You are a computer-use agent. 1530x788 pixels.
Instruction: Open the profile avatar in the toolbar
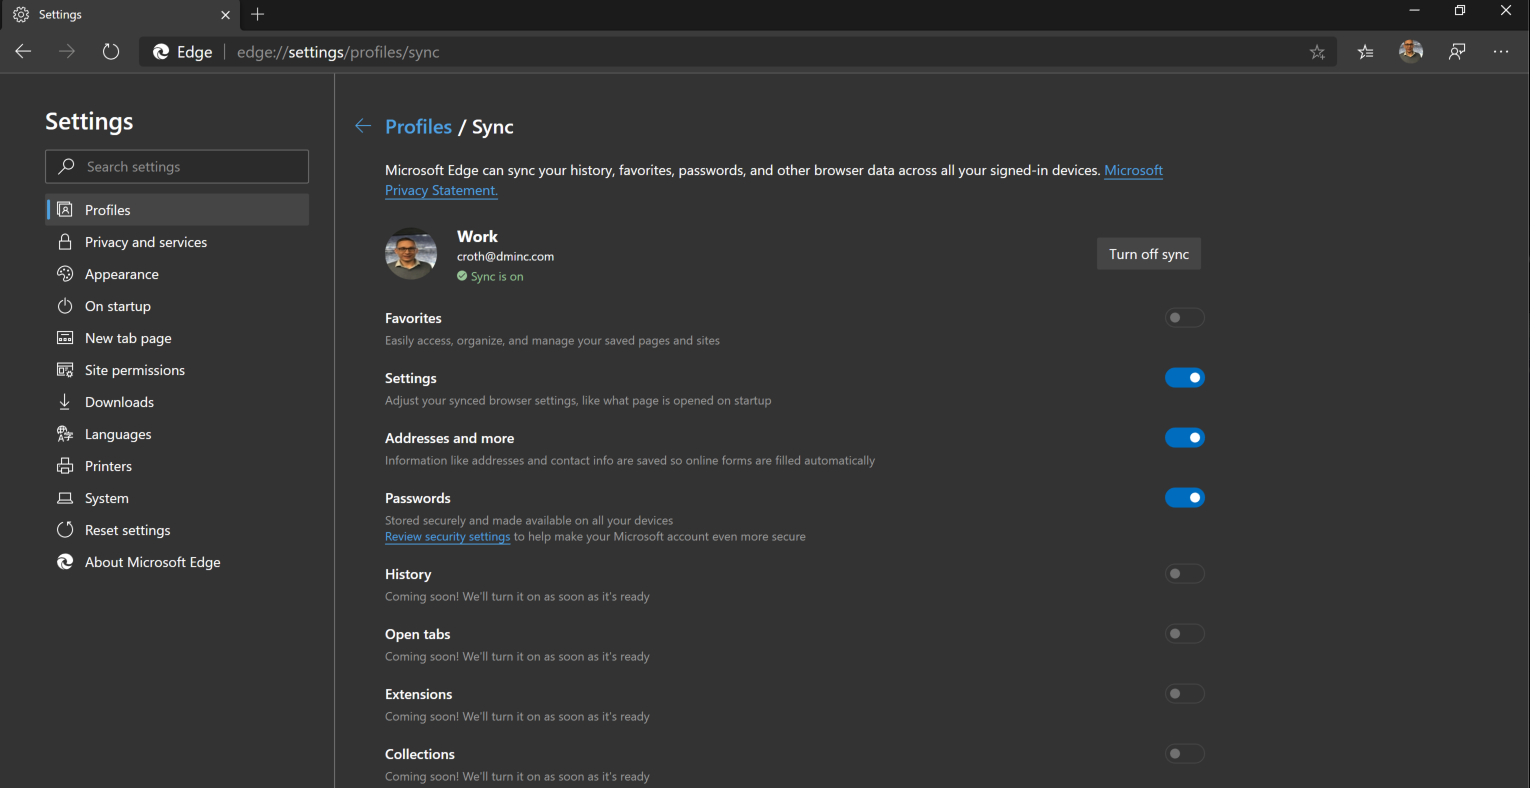pyautogui.click(x=1411, y=52)
